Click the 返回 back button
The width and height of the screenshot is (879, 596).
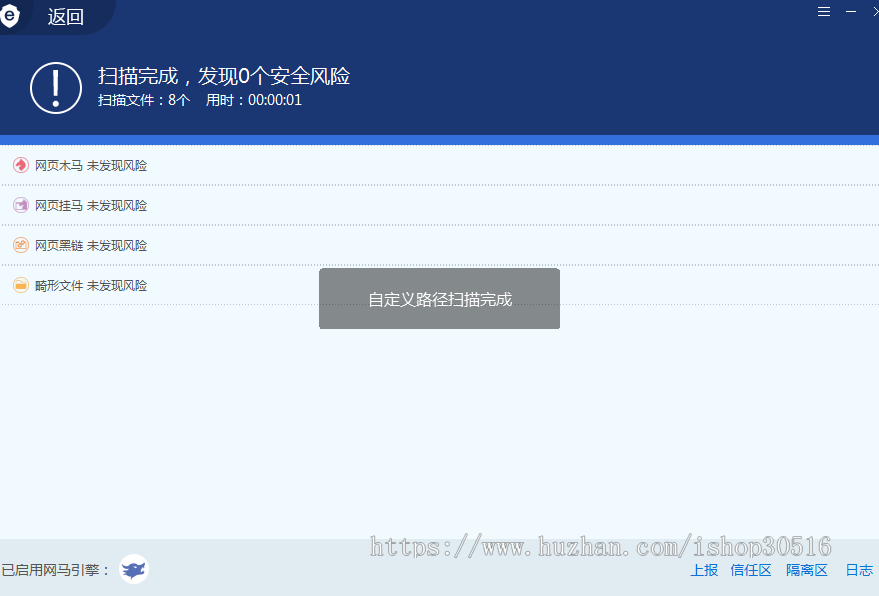66,17
